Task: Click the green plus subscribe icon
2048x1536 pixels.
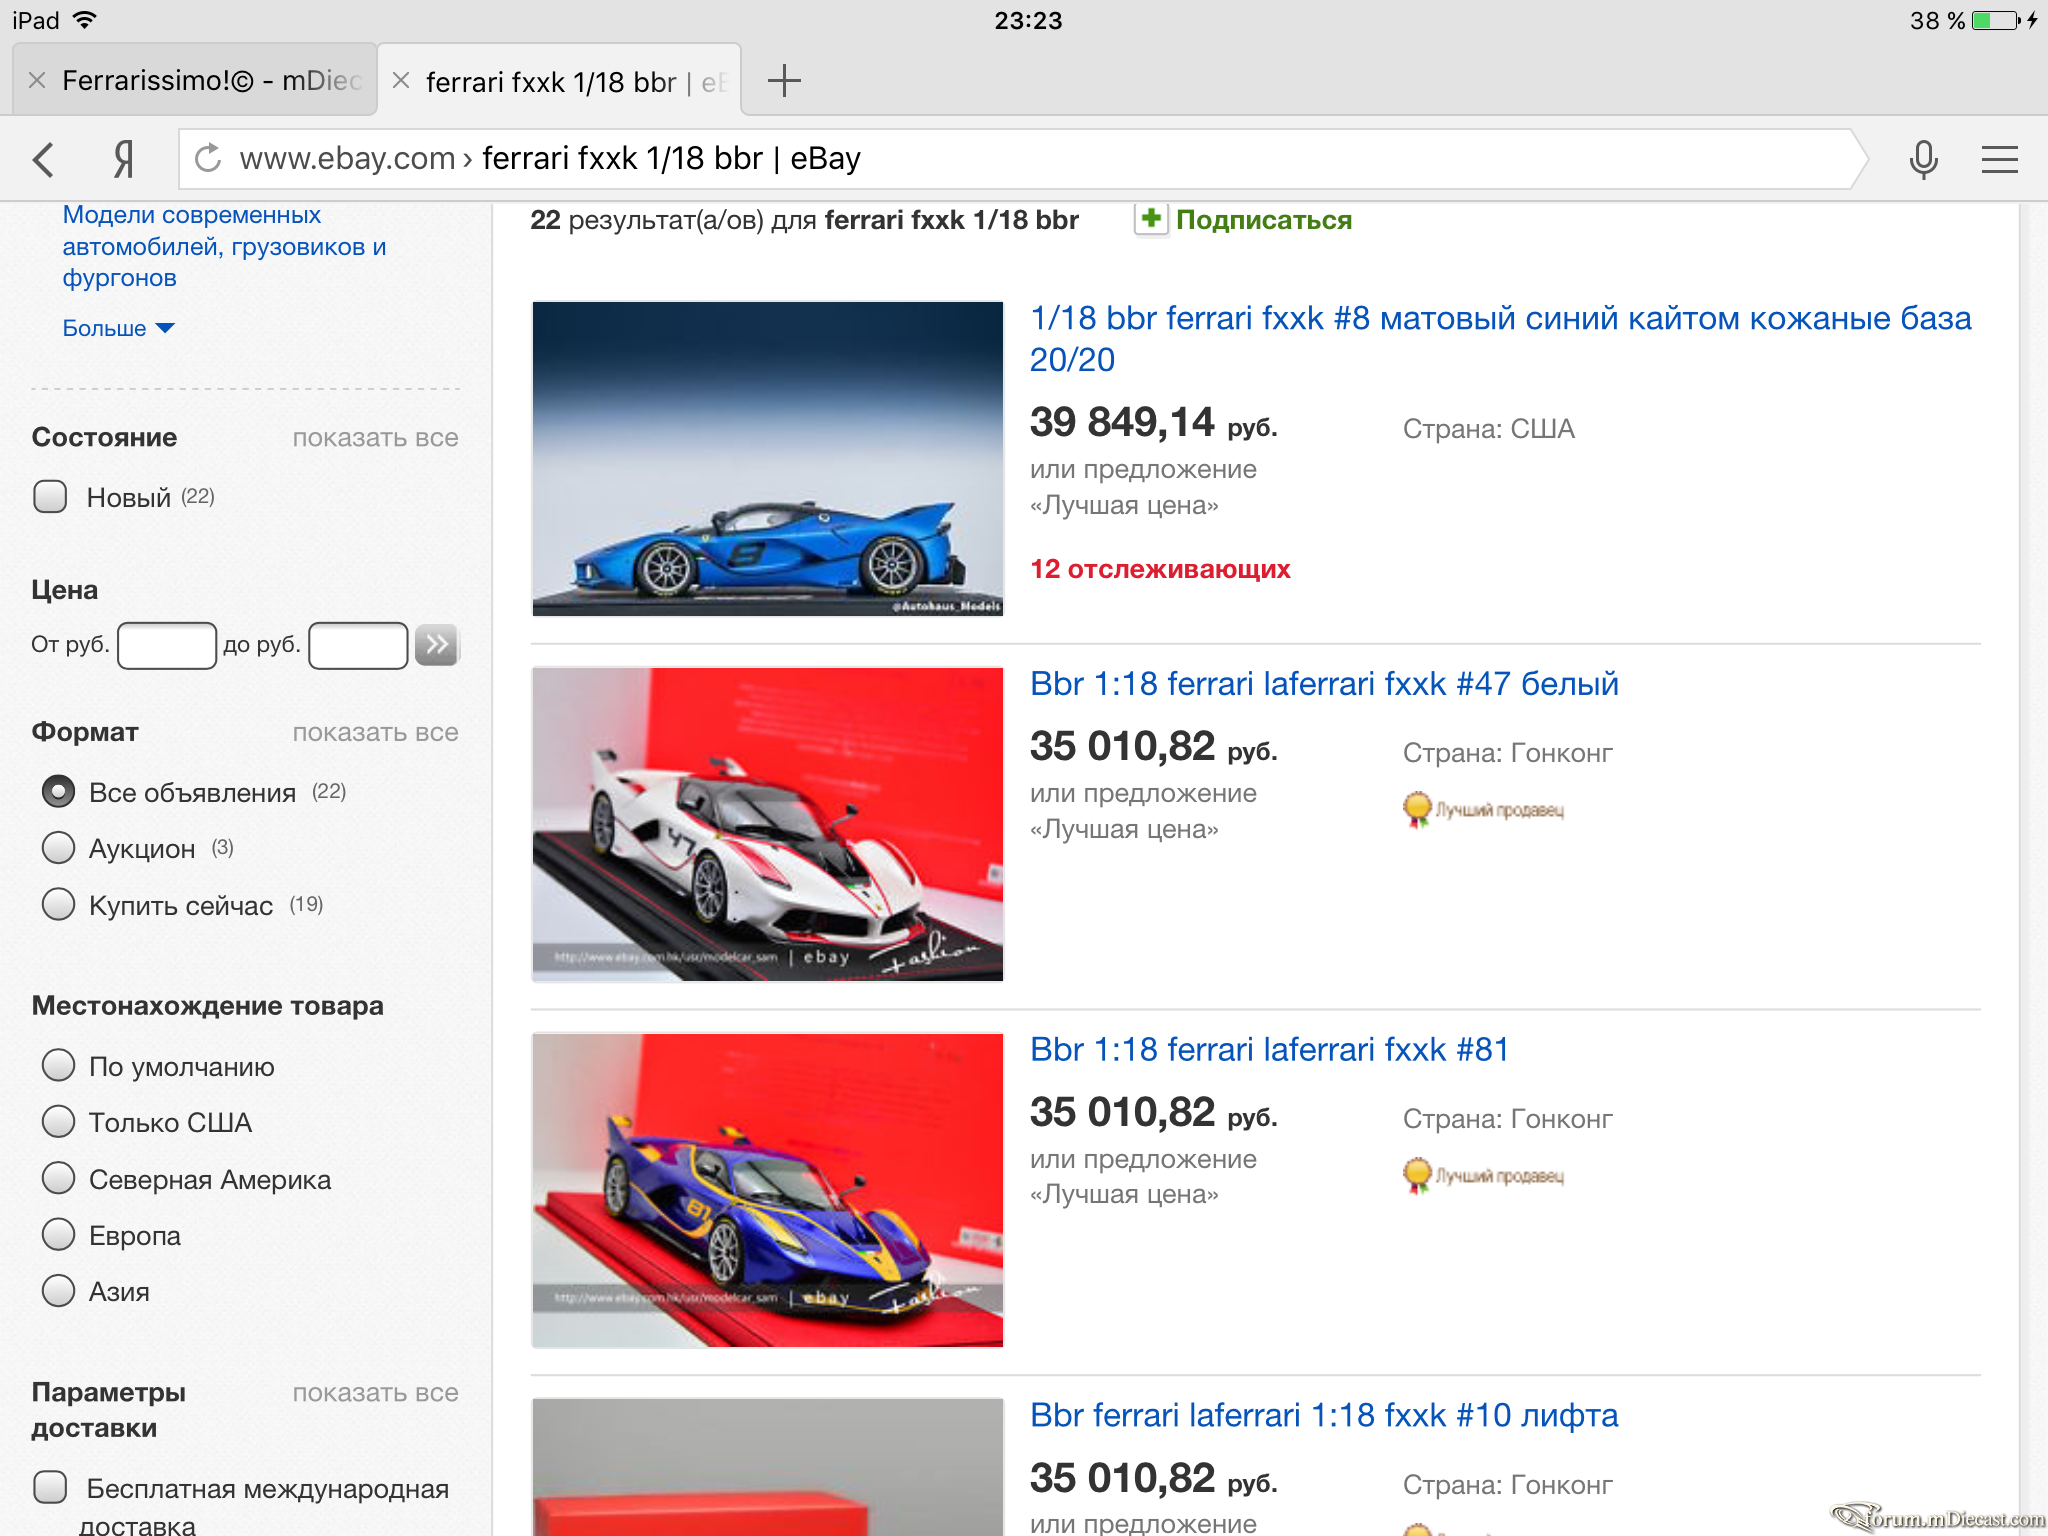Action: tap(1151, 219)
